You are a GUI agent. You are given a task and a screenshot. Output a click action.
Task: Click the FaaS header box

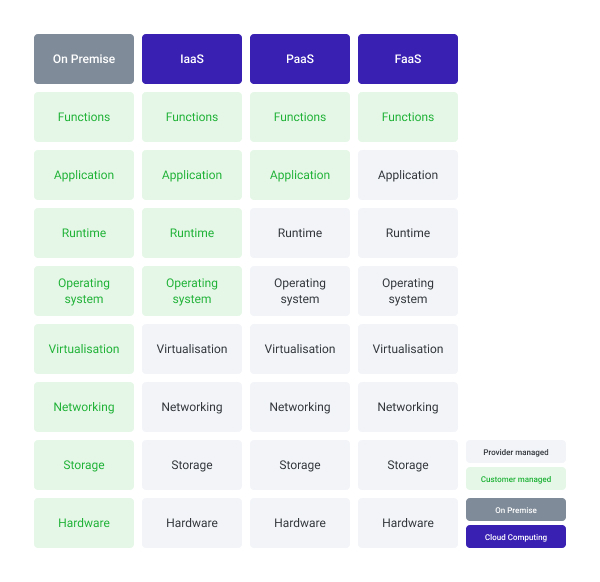pos(408,59)
